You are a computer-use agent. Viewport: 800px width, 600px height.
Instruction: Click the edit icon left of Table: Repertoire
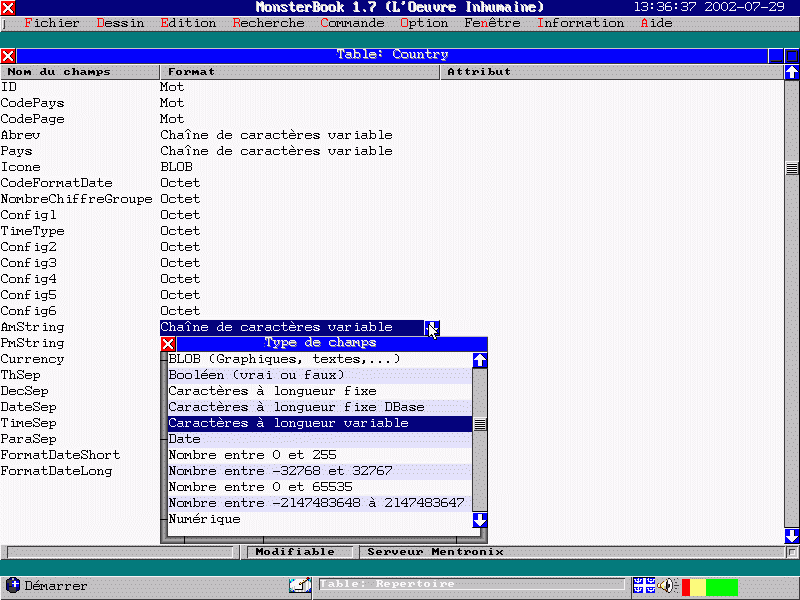[300, 585]
